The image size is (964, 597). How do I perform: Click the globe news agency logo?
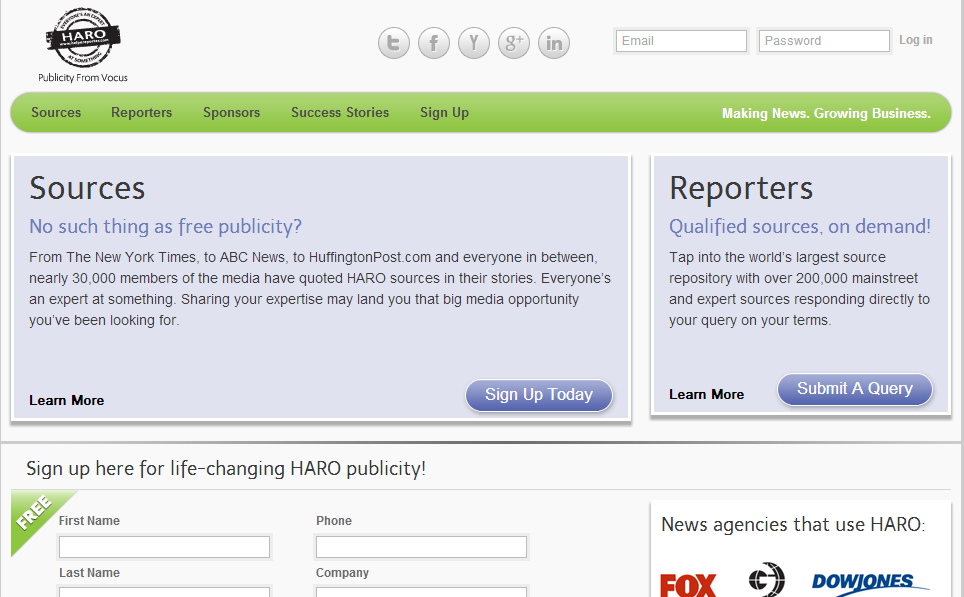click(766, 579)
